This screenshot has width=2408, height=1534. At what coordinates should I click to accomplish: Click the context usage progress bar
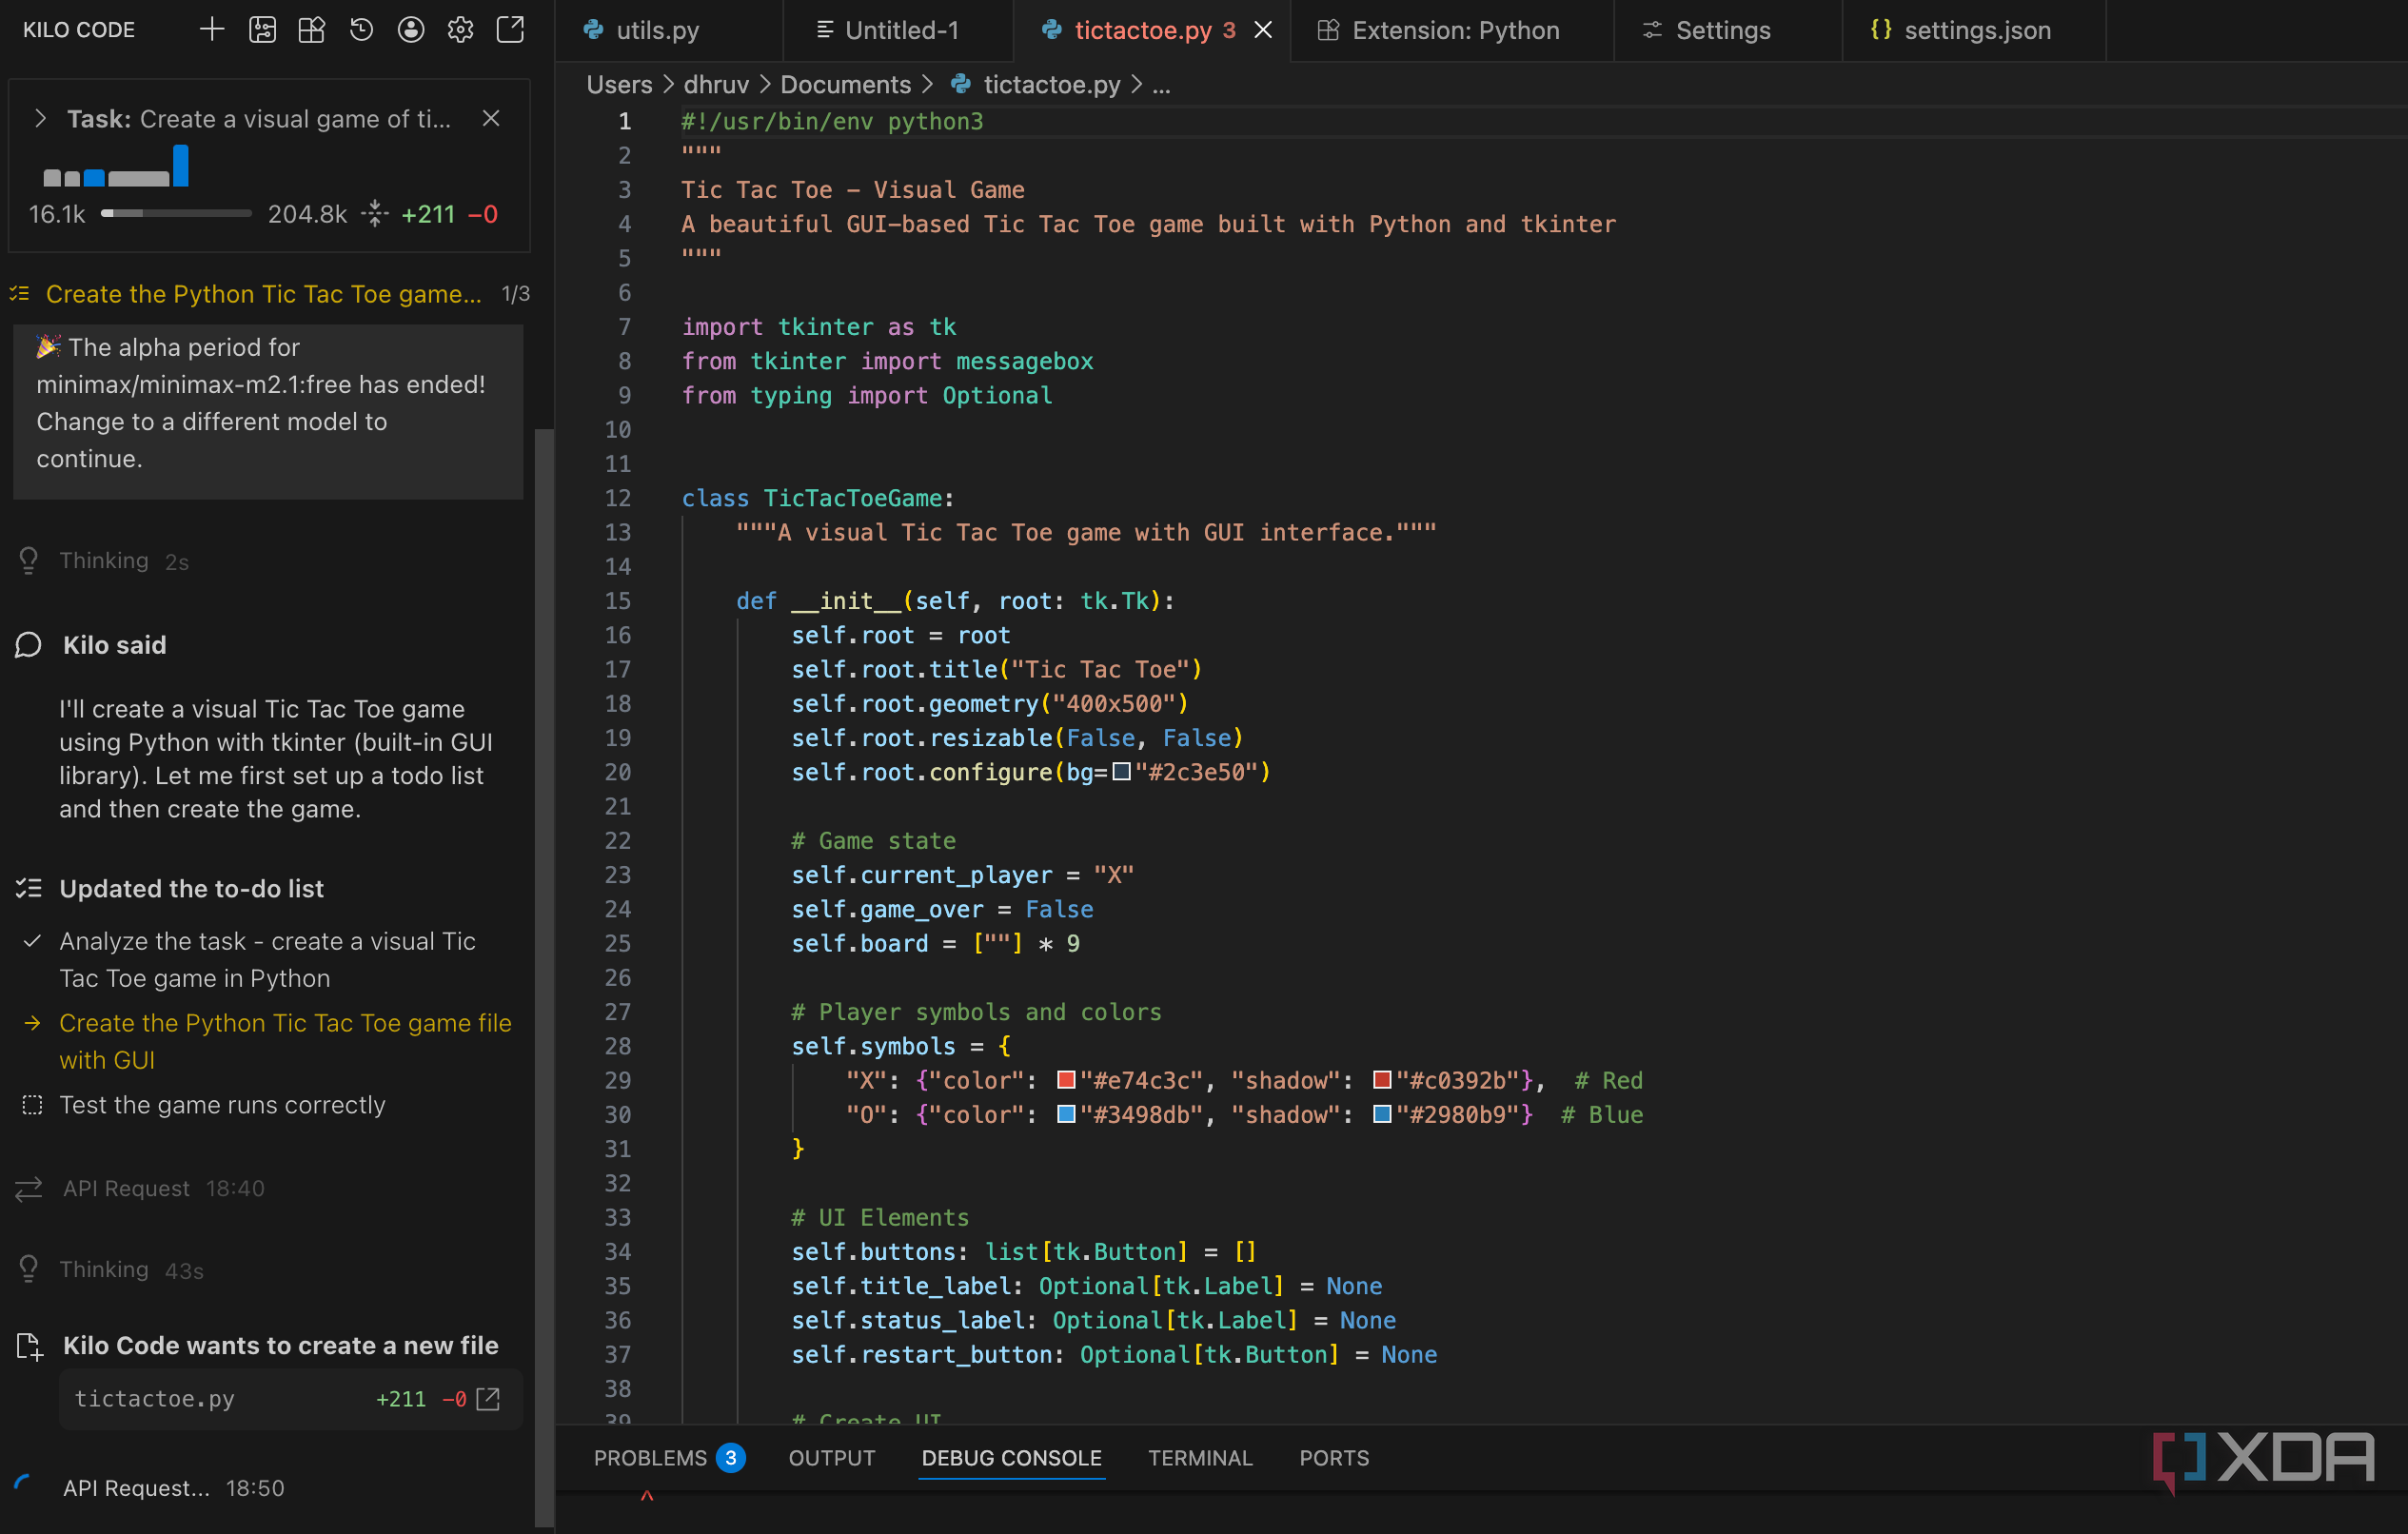tap(176, 214)
